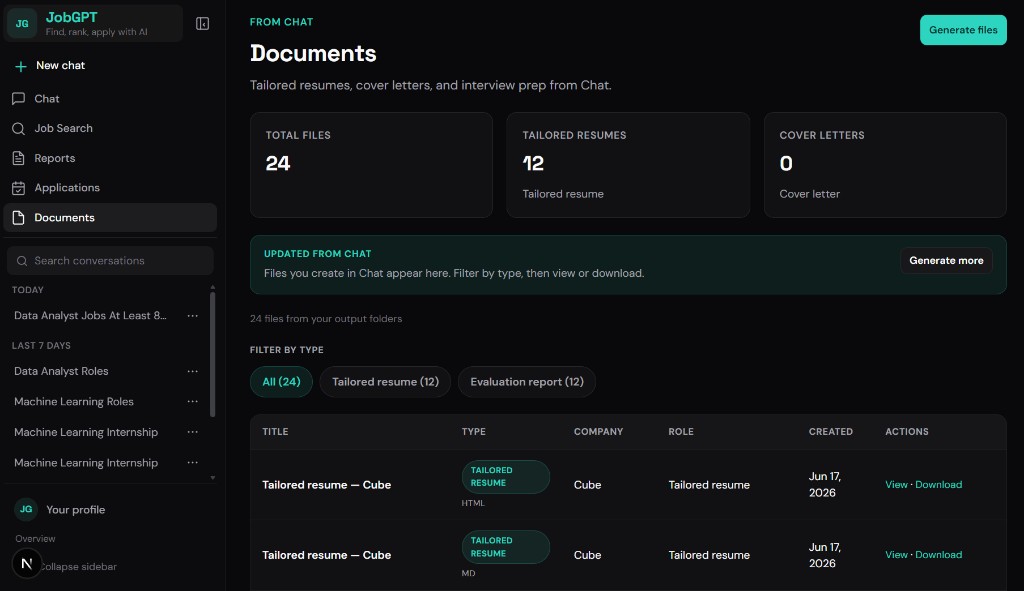Download the HTML Tailored resume Cube file
The width and height of the screenshot is (1024, 591).
click(x=938, y=485)
